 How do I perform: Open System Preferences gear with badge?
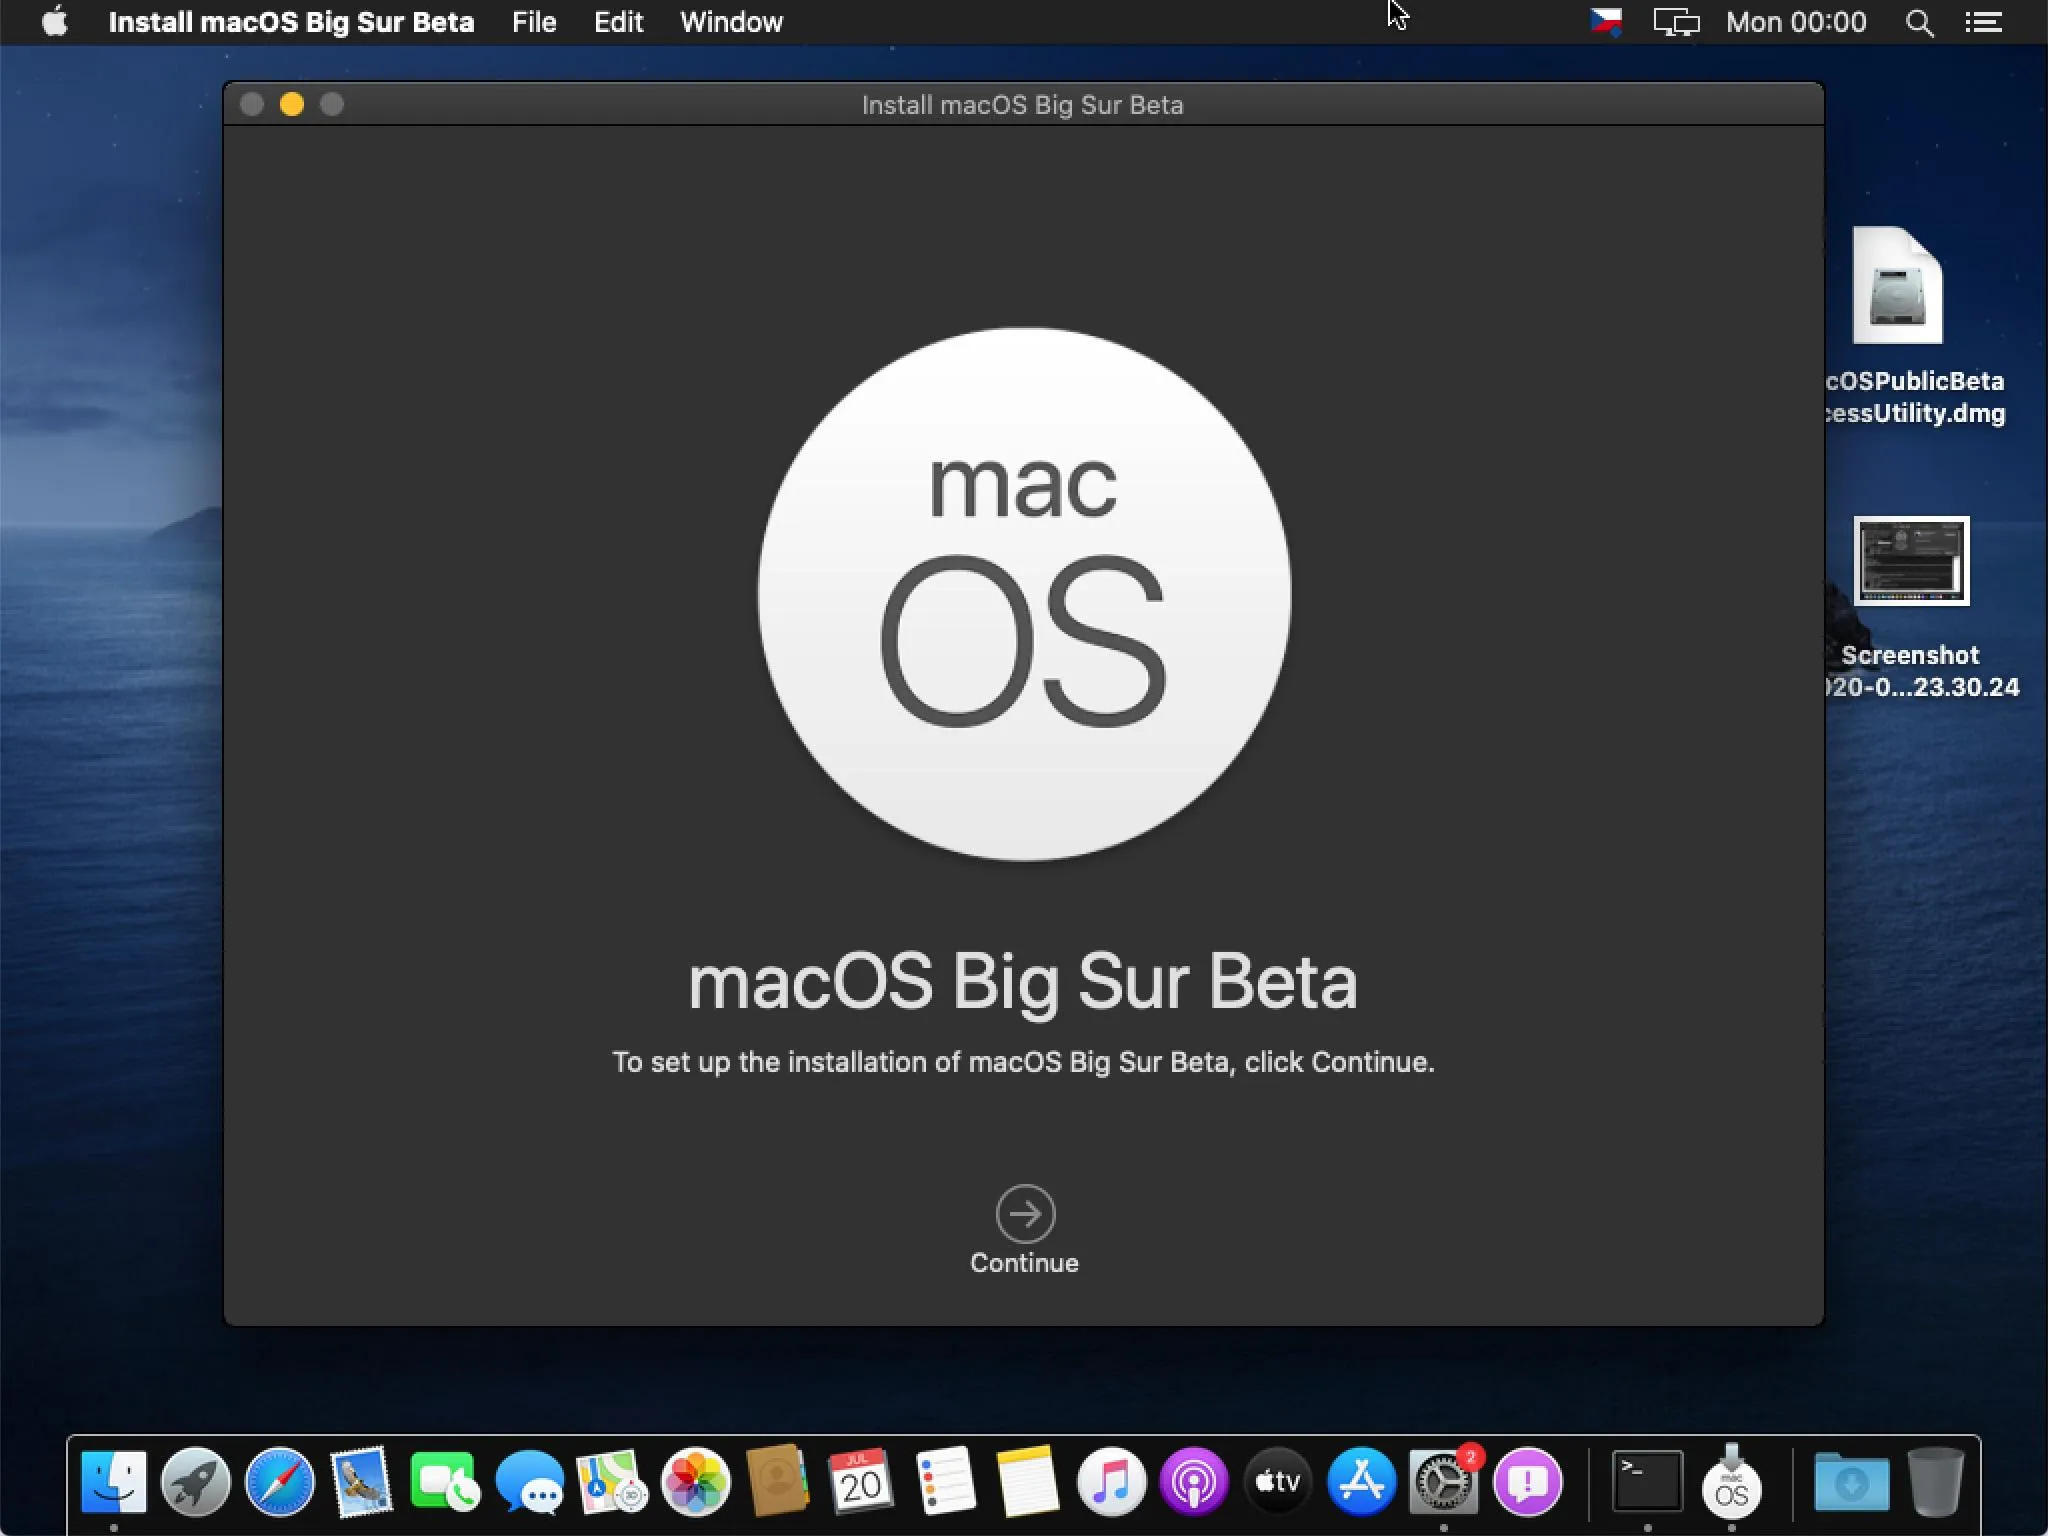point(1444,1481)
